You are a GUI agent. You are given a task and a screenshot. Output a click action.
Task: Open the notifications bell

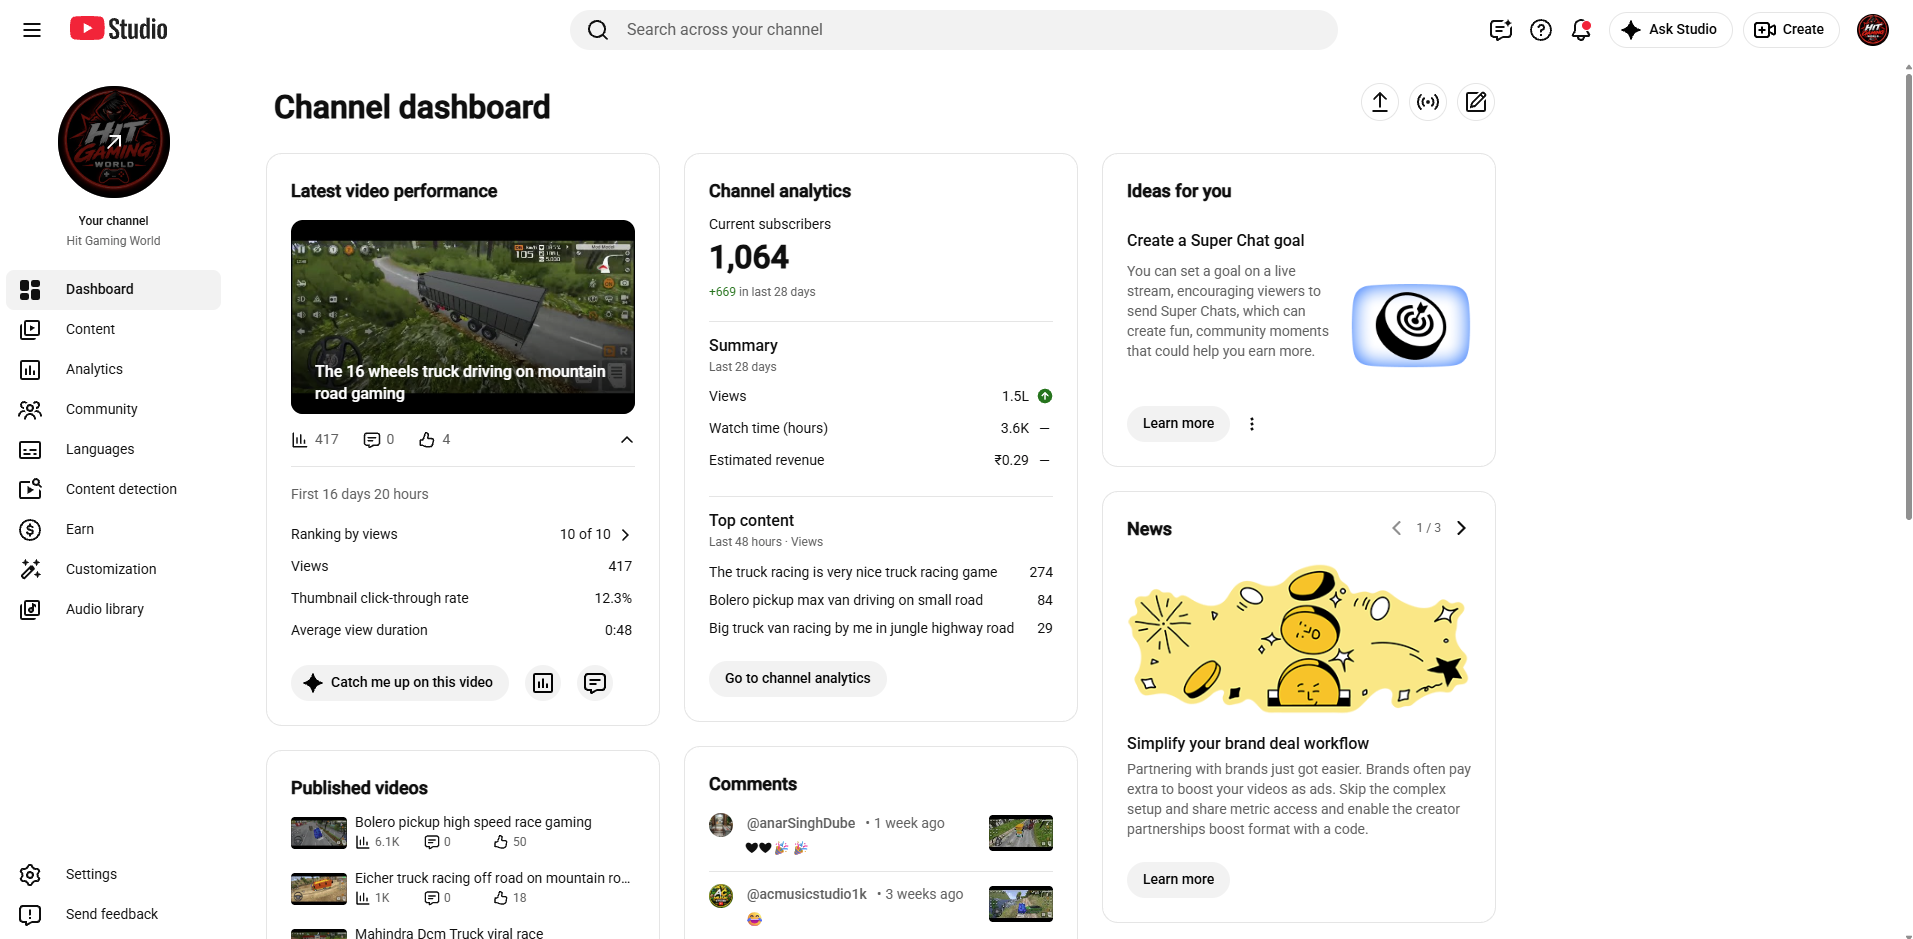coord(1581,30)
